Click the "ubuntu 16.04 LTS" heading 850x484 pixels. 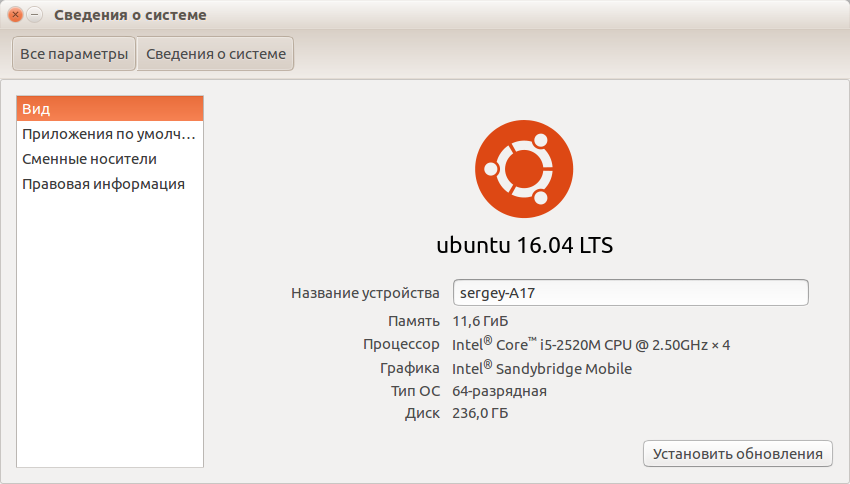(x=524, y=245)
